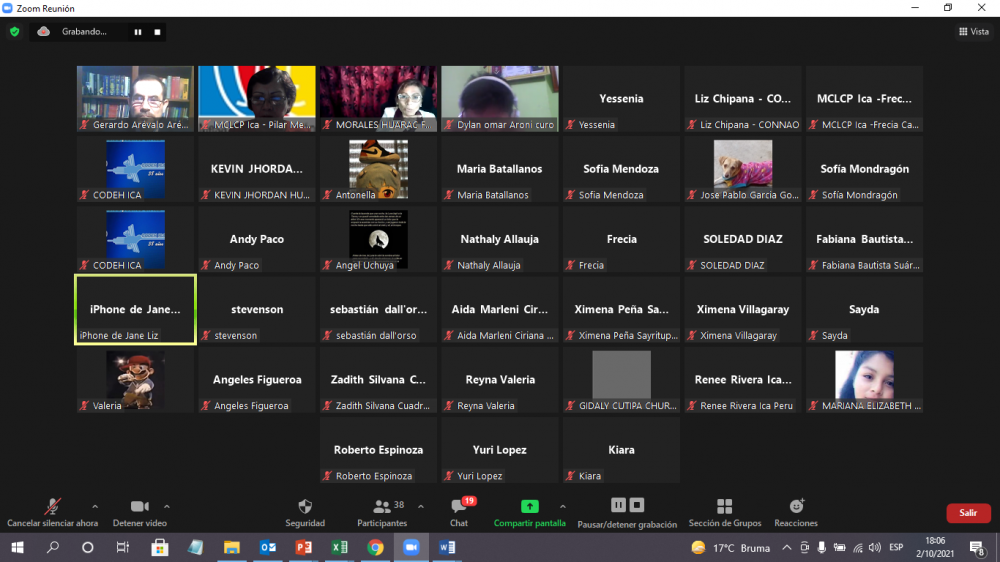Open the Seguridad shield icon
The image size is (1000, 562).
click(305, 507)
